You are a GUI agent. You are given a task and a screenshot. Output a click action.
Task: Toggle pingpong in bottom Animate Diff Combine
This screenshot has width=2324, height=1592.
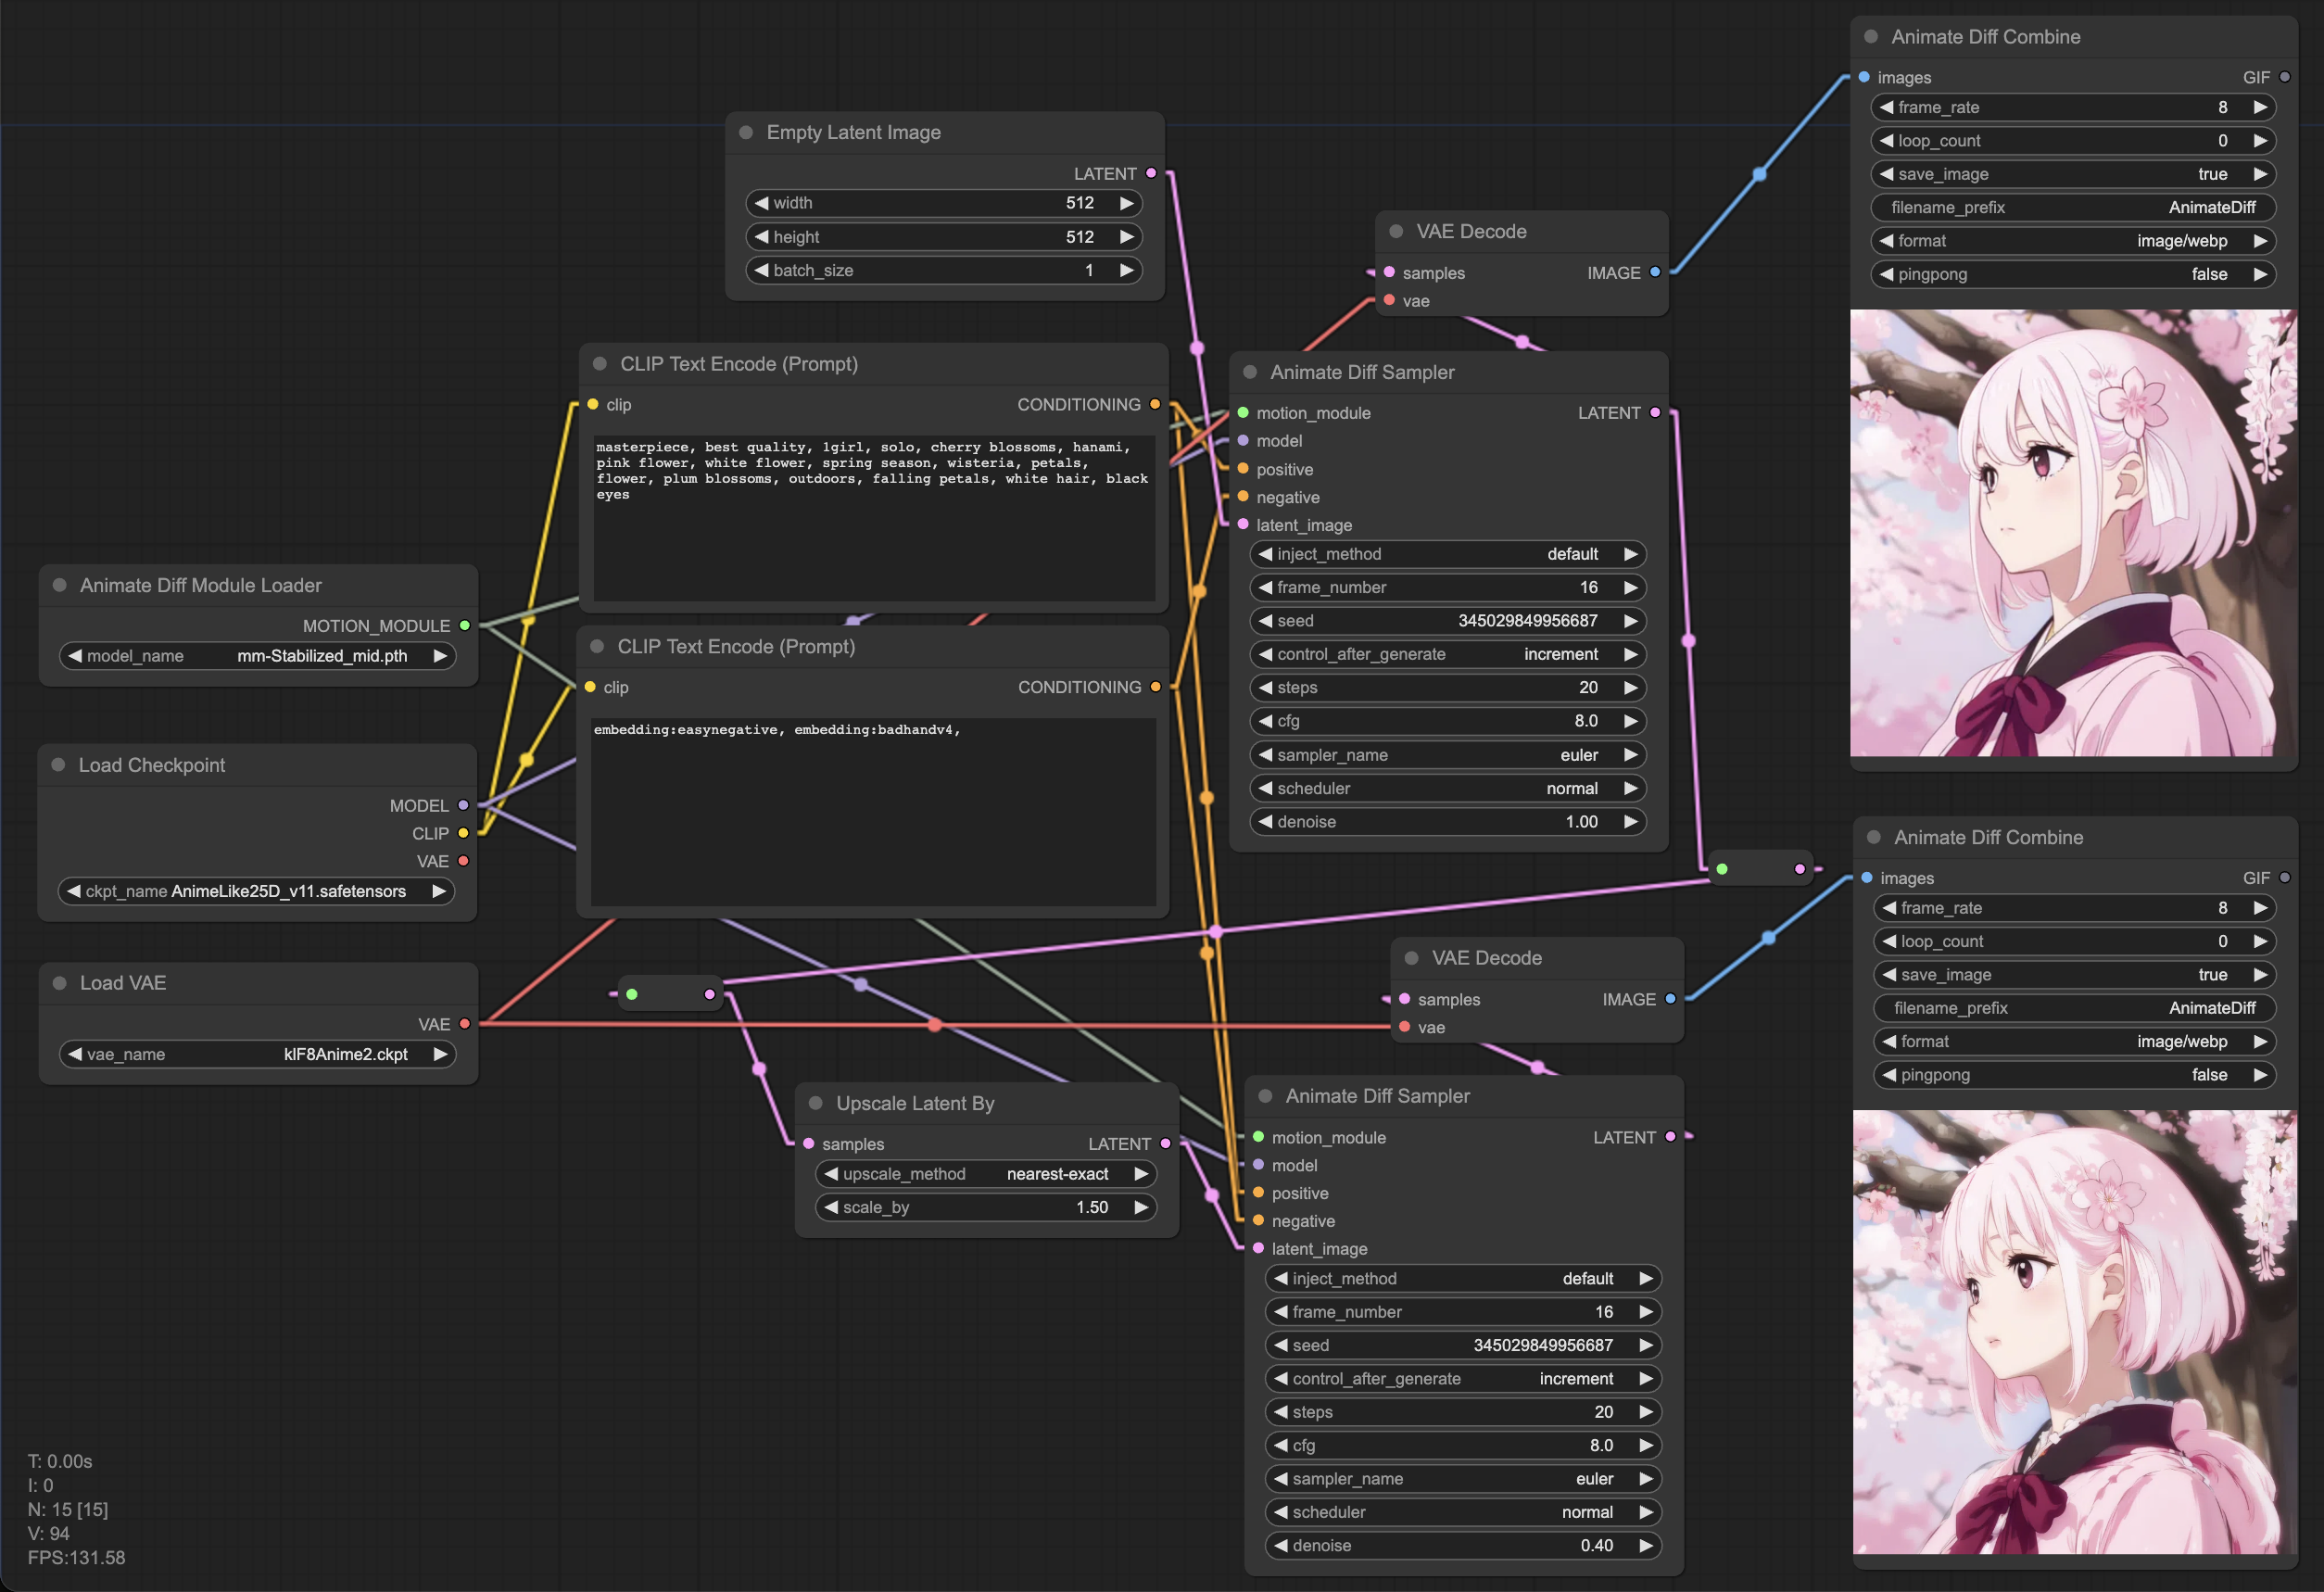pos(2074,1075)
